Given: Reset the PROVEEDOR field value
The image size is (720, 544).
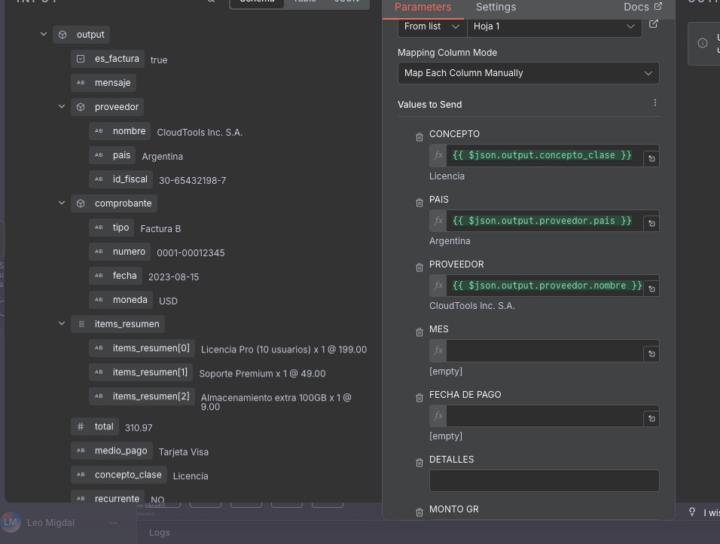Looking at the screenshot, I should click(x=651, y=289).
